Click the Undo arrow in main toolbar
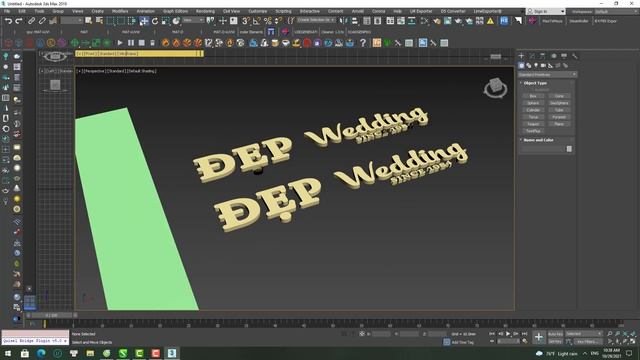Image resolution: width=640 pixels, height=360 pixels. [8, 21]
